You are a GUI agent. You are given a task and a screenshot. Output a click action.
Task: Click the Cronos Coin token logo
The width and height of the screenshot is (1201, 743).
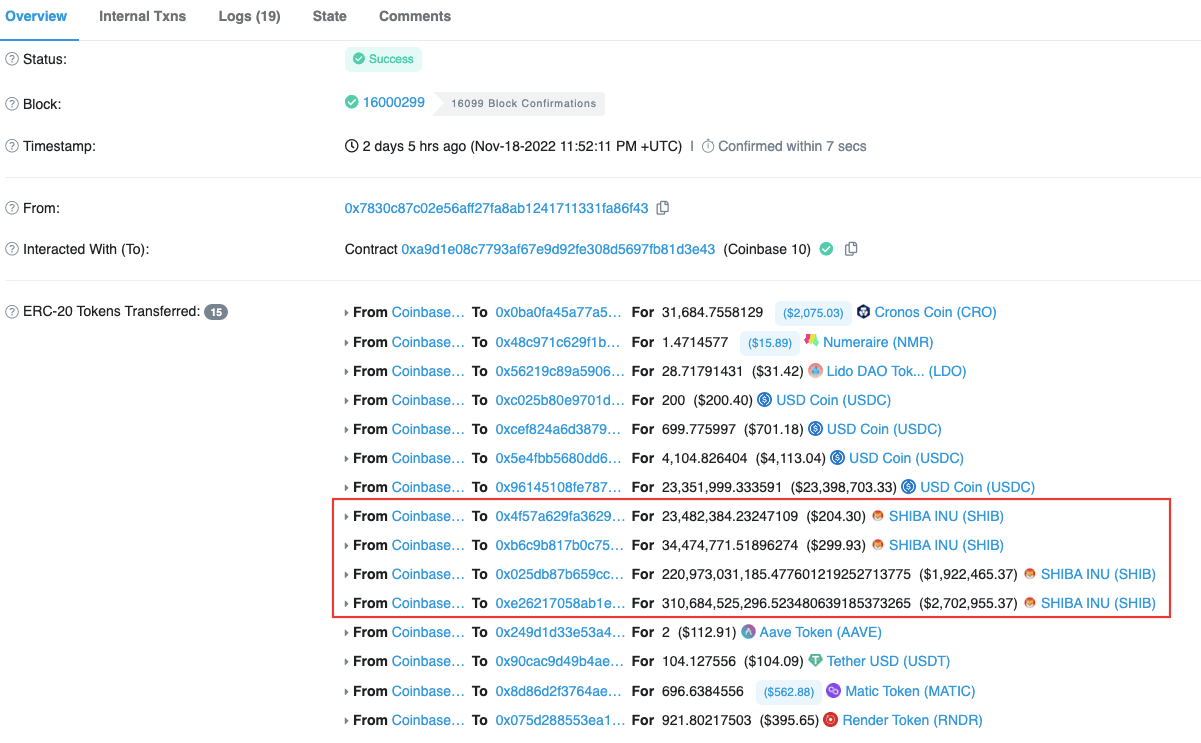tap(864, 312)
